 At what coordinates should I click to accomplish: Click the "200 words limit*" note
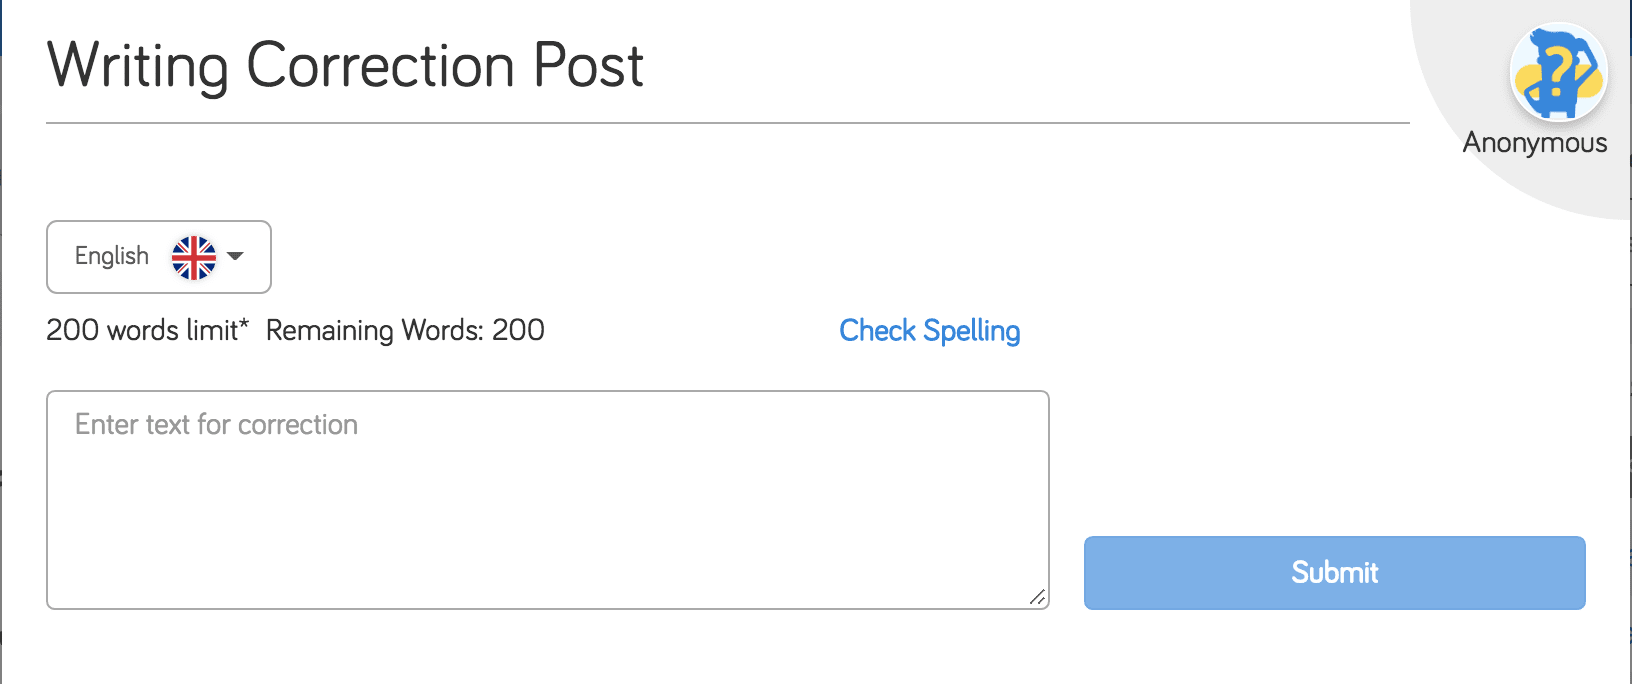(x=147, y=330)
